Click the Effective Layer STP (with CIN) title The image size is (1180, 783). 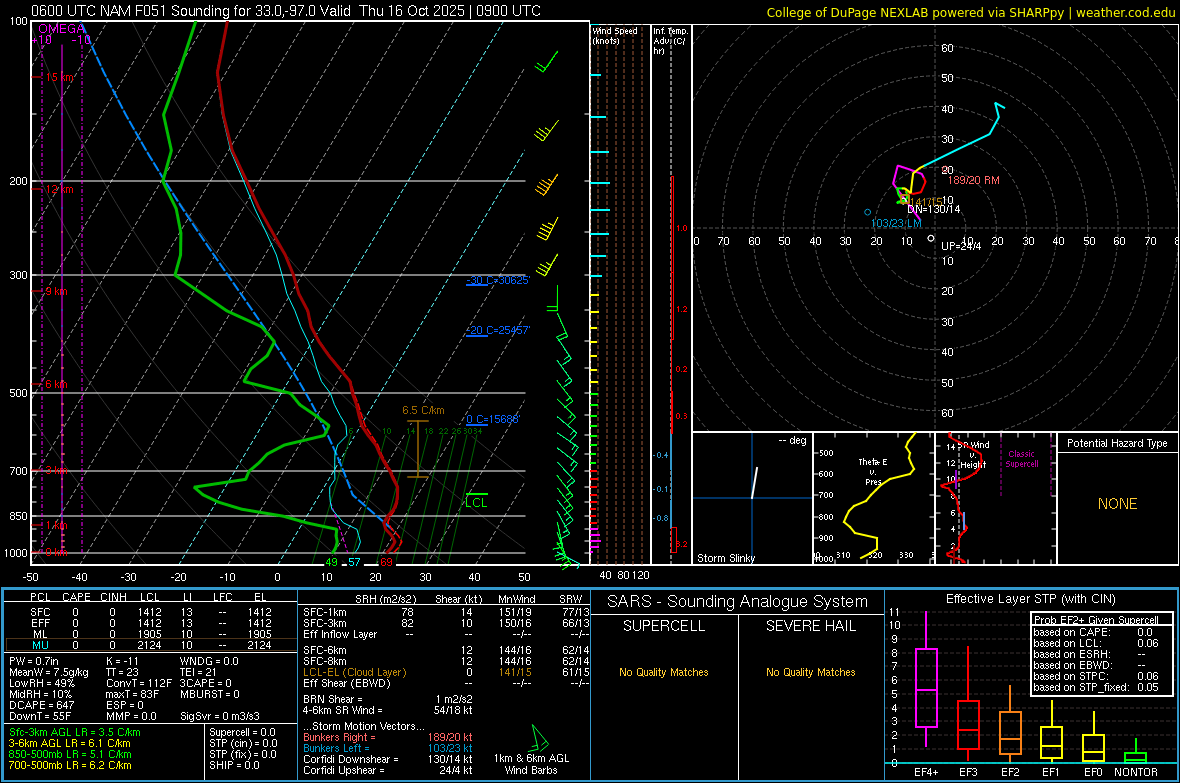coord(1030,599)
